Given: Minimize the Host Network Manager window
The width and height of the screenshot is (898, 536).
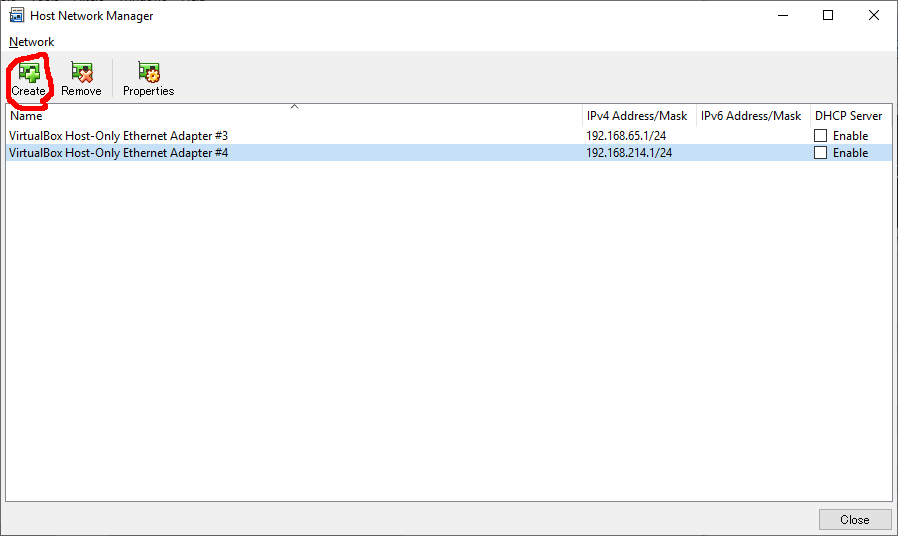Looking at the screenshot, I should 783,15.
